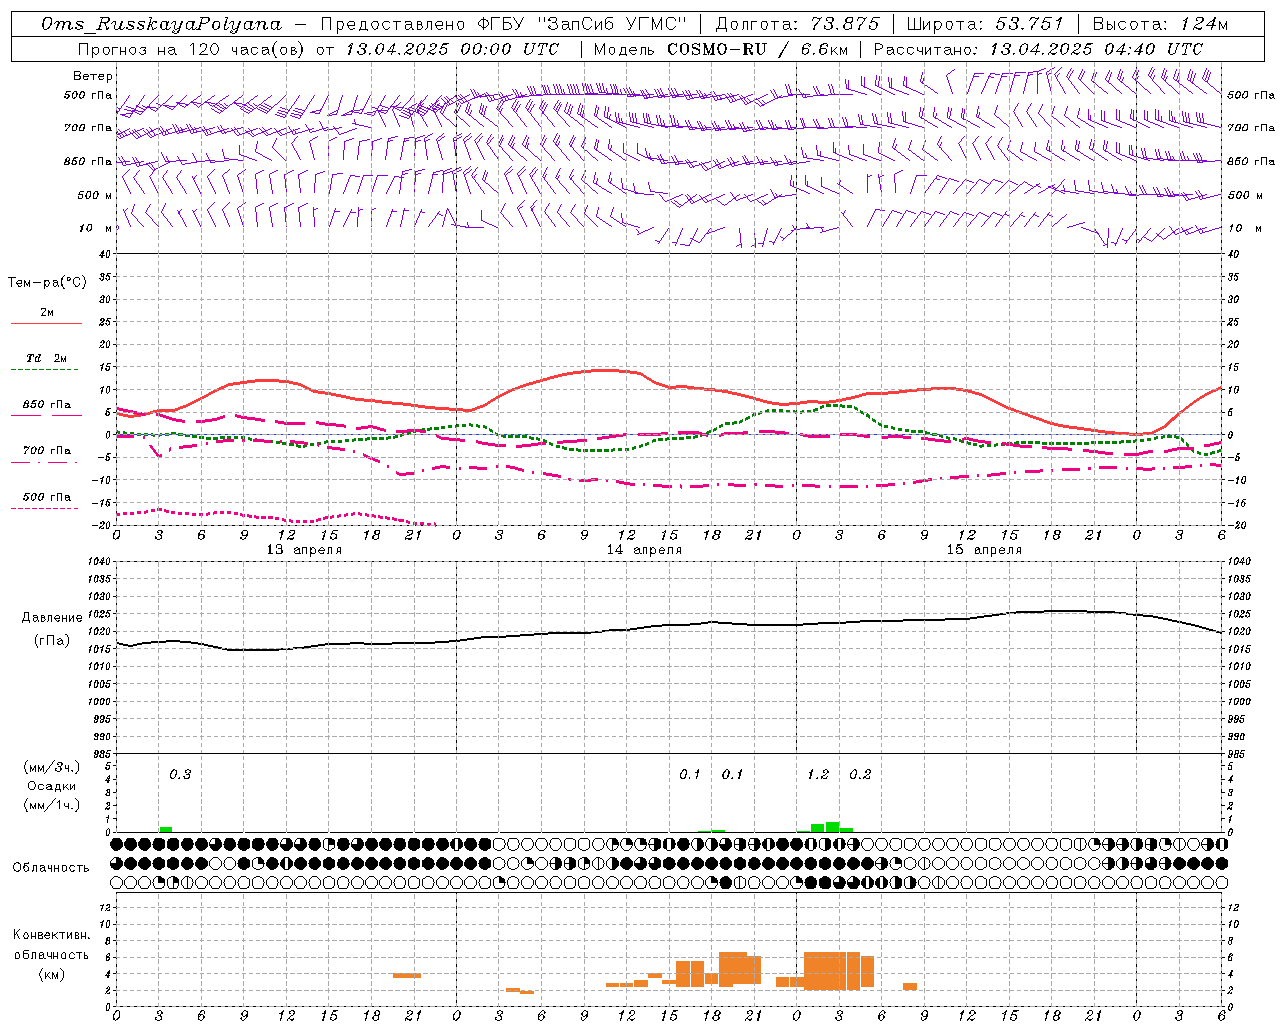Click the Oms_RusskayaPolyana station title
The width and height of the screenshot is (1280, 1024).
coord(162,24)
